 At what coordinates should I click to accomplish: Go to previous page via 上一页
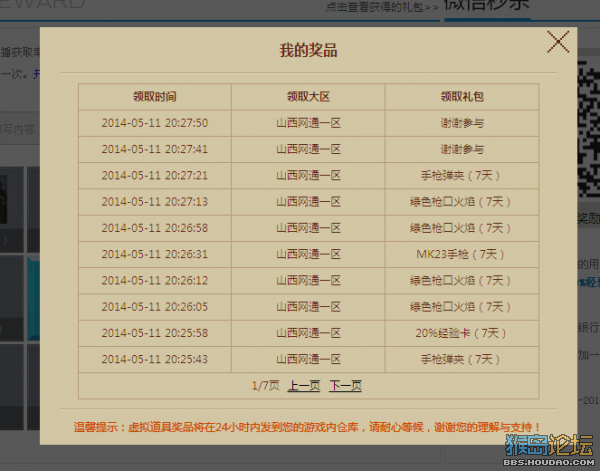point(304,385)
